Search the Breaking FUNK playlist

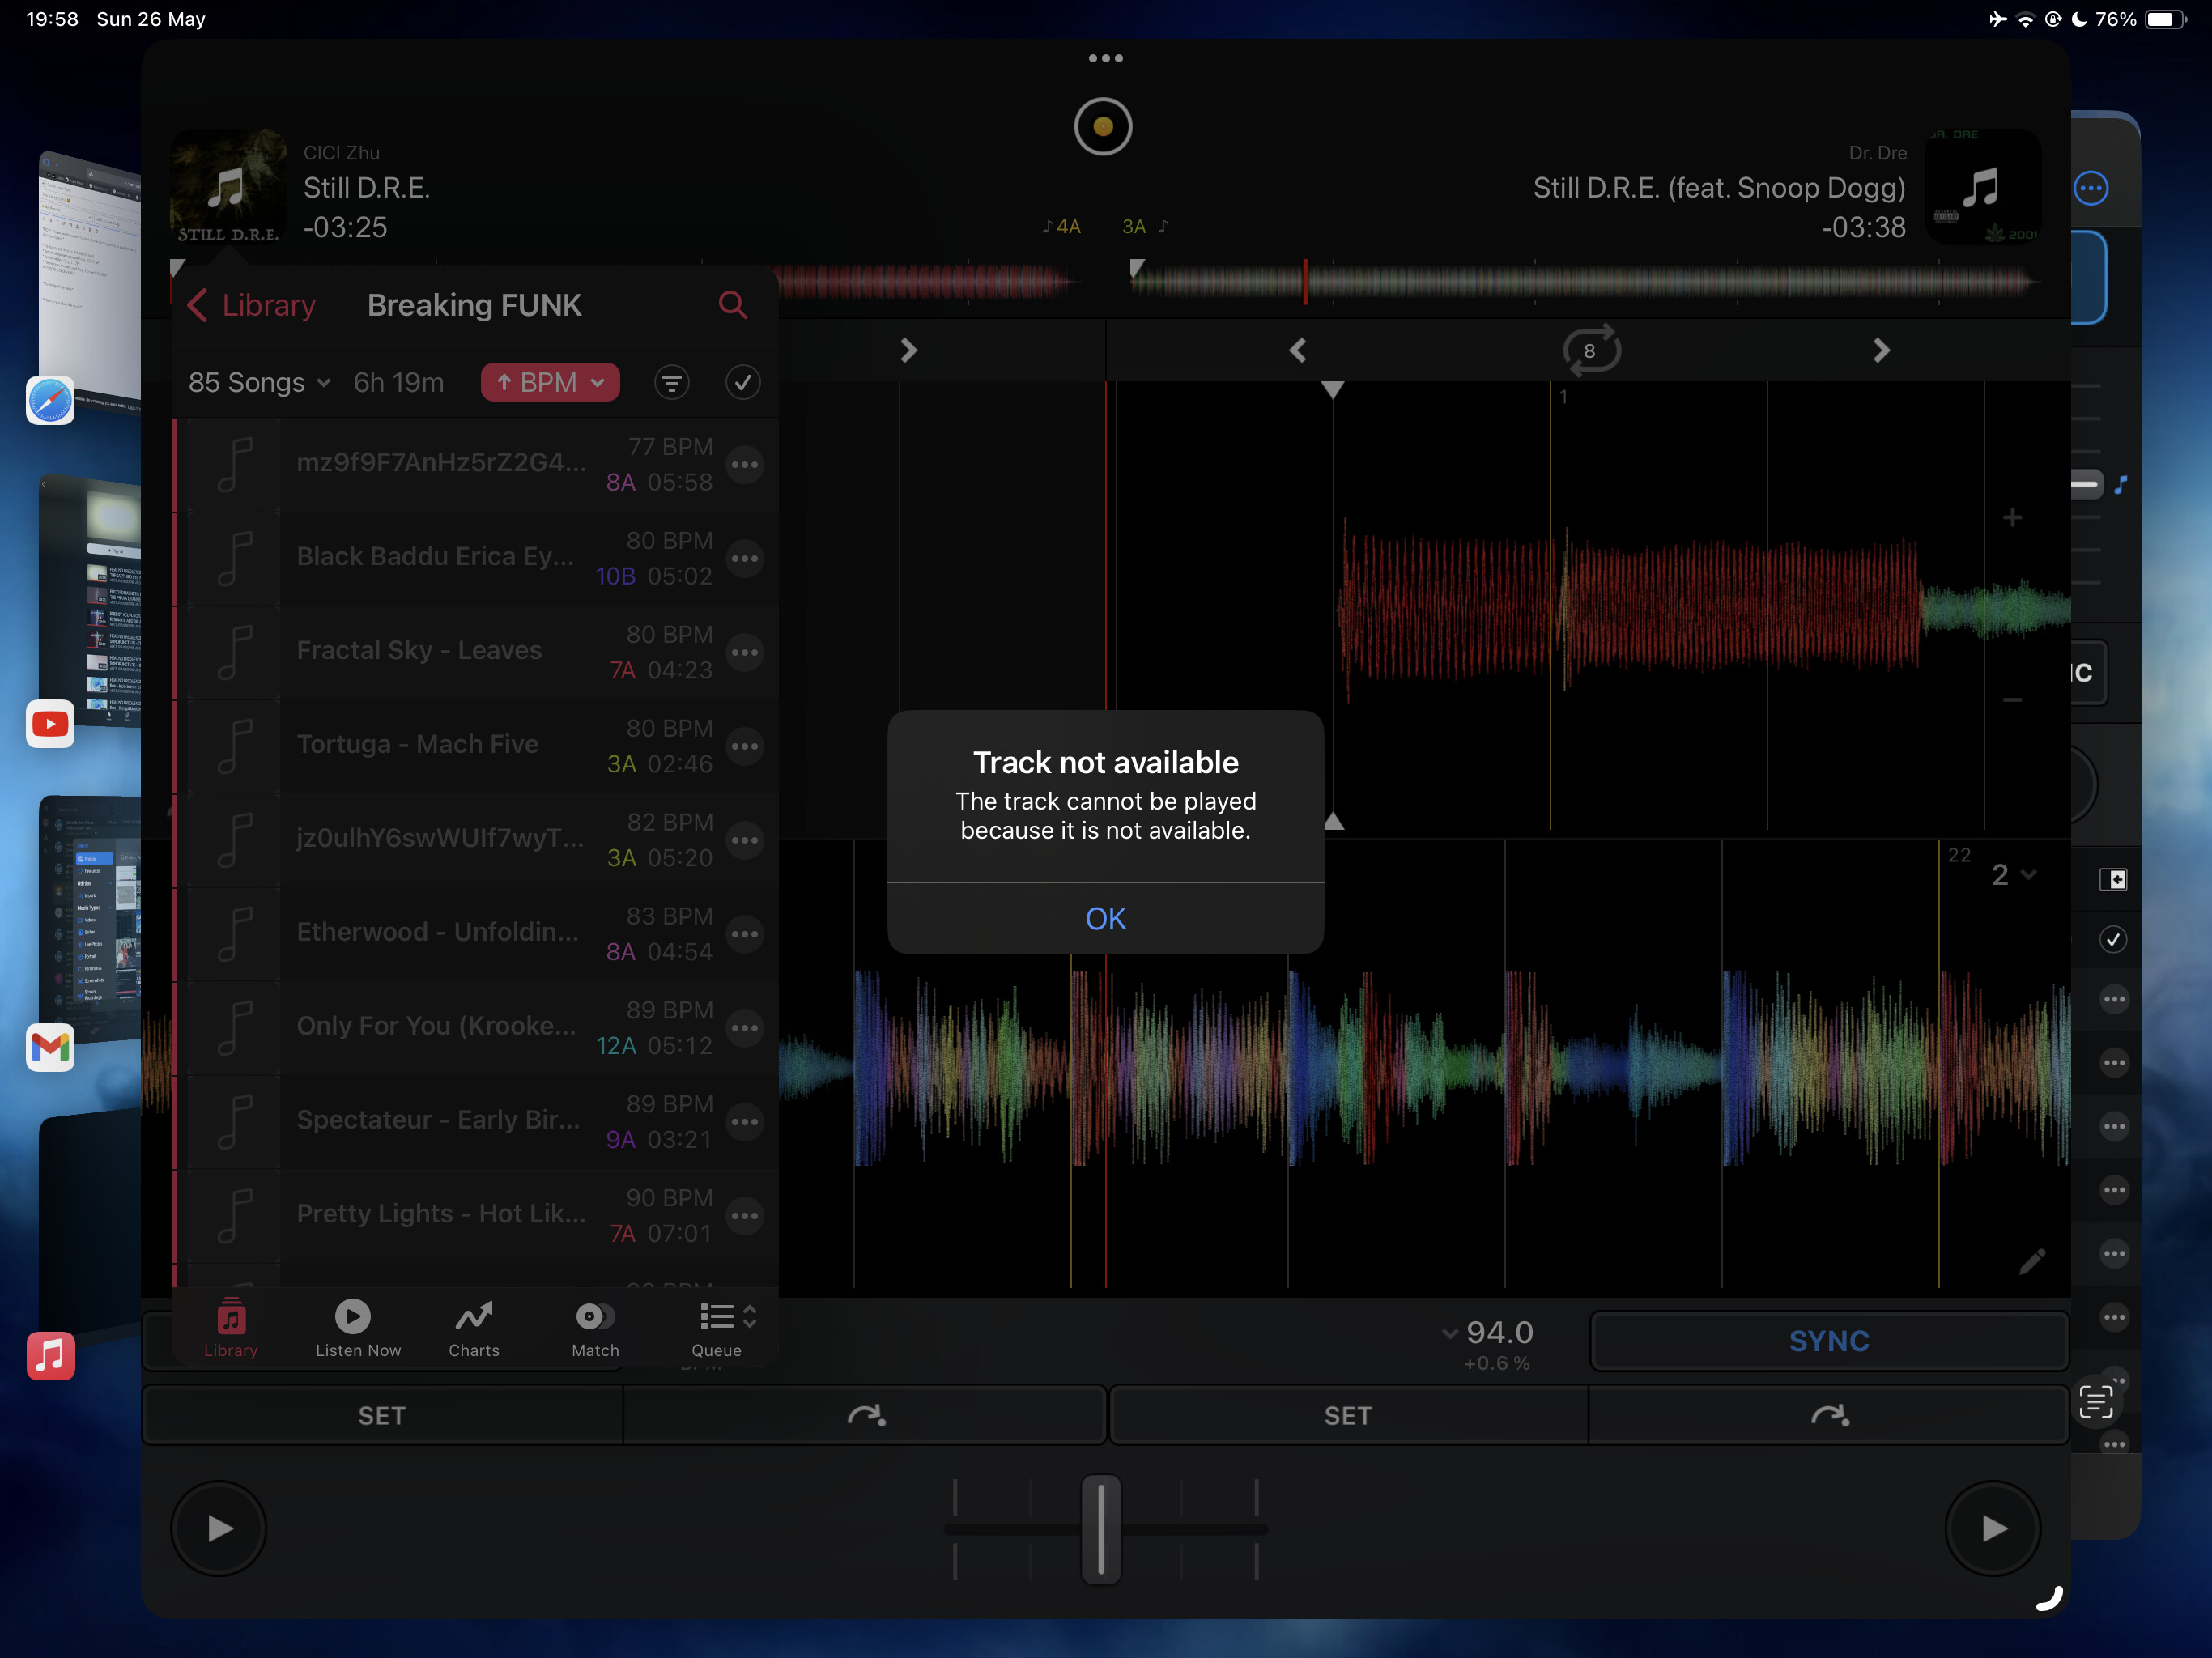click(733, 305)
